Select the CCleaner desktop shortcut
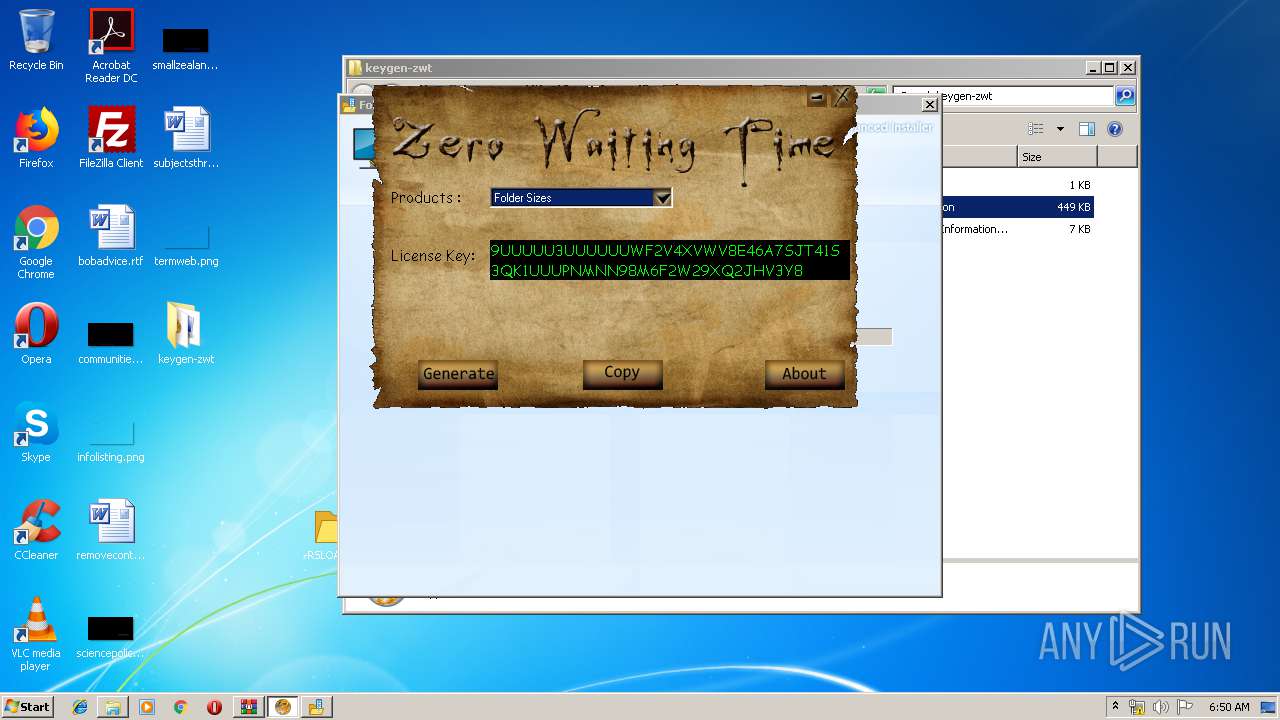1280x720 pixels. pos(36,530)
